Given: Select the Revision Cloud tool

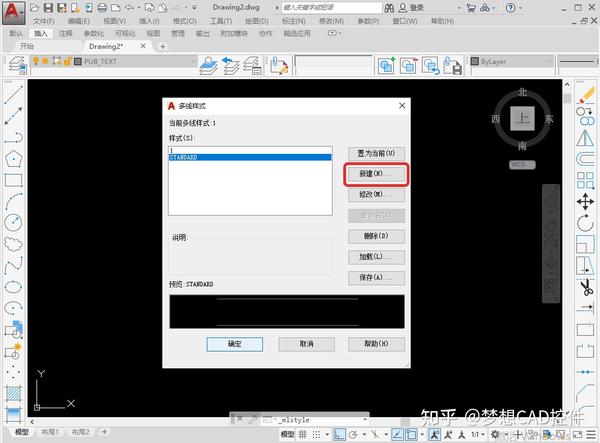Looking at the screenshot, I should (x=13, y=244).
